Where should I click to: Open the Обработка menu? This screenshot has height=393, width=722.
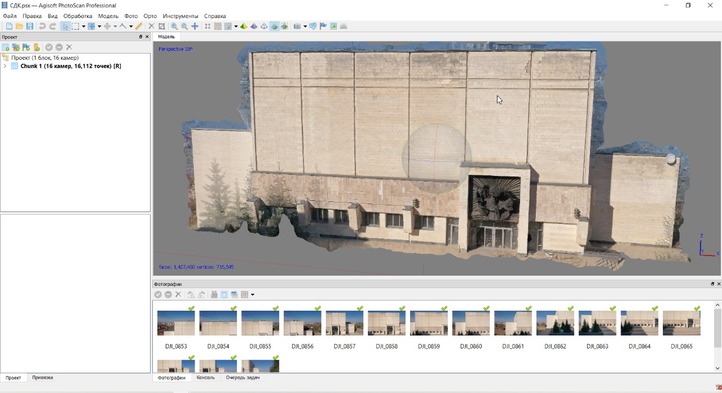77,16
